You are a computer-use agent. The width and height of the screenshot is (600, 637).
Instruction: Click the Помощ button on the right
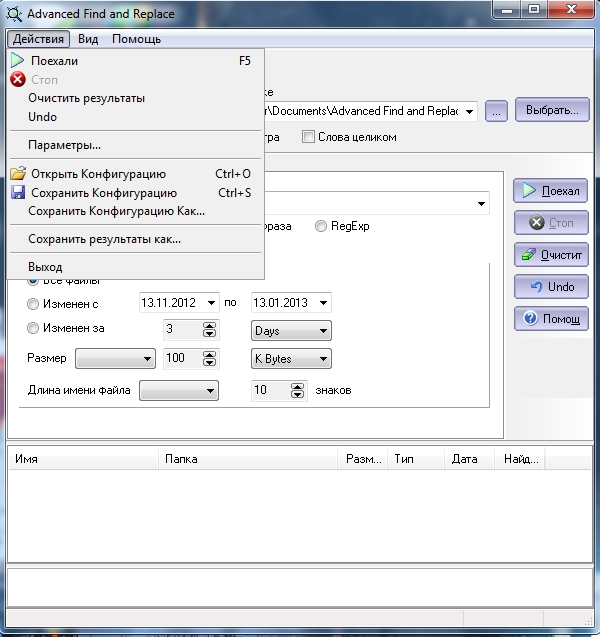pos(551,318)
